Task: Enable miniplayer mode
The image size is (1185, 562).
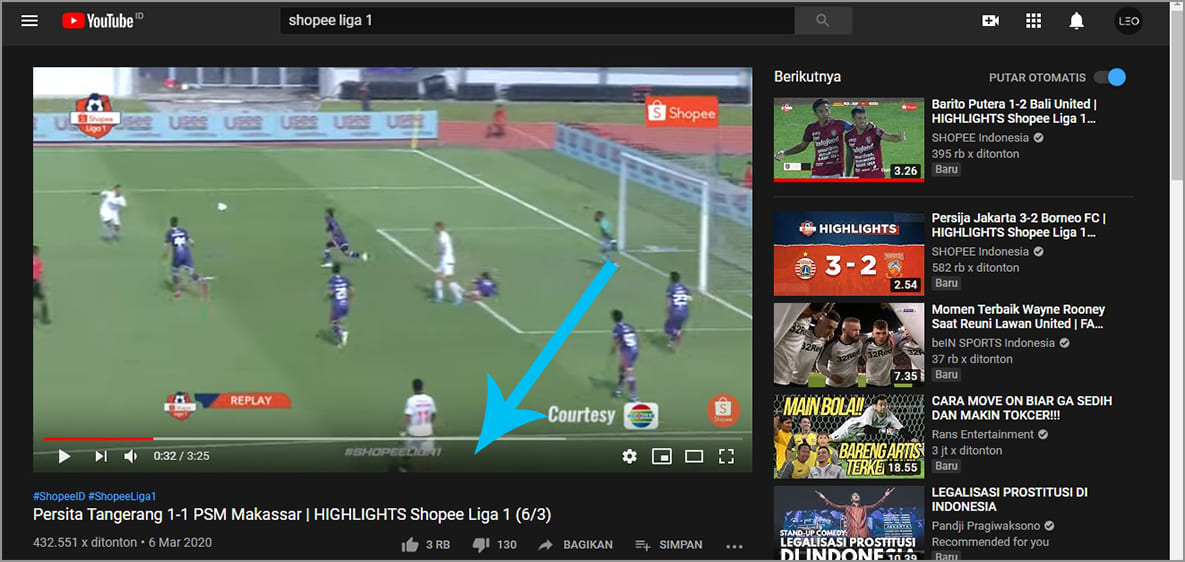Action: (x=661, y=456)
